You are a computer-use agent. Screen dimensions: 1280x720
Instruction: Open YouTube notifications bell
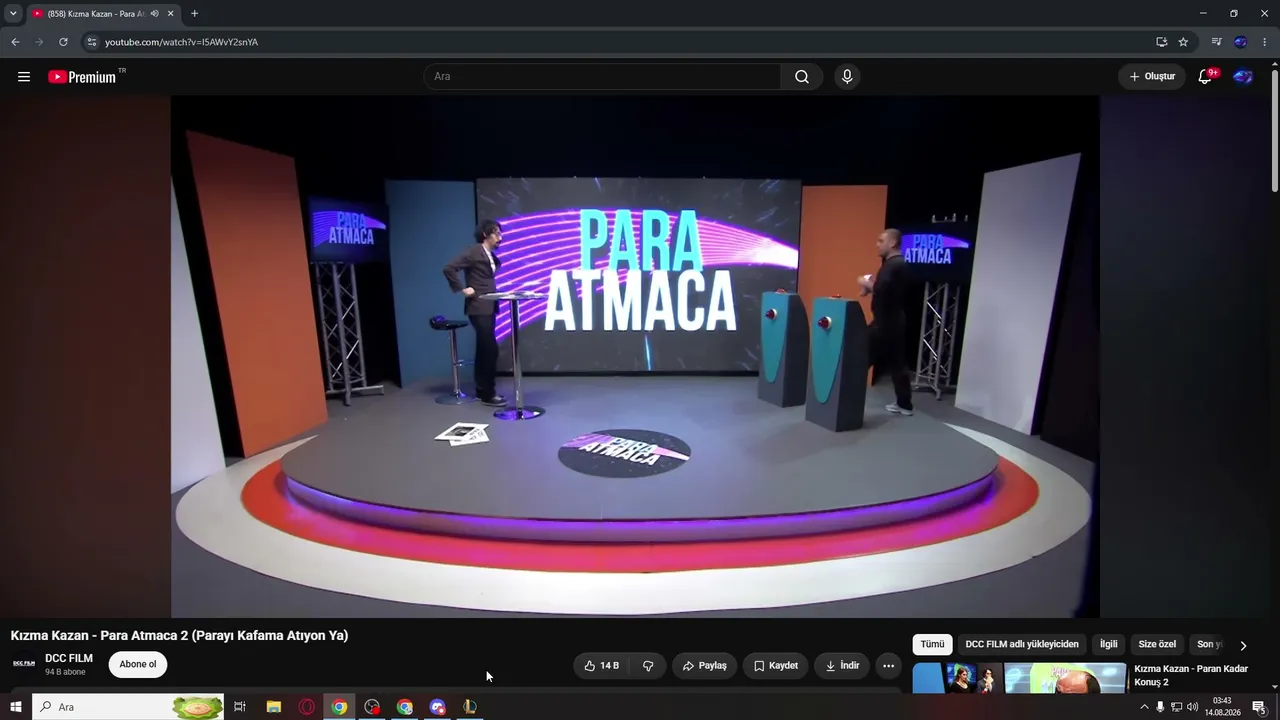click(1205, 77)
